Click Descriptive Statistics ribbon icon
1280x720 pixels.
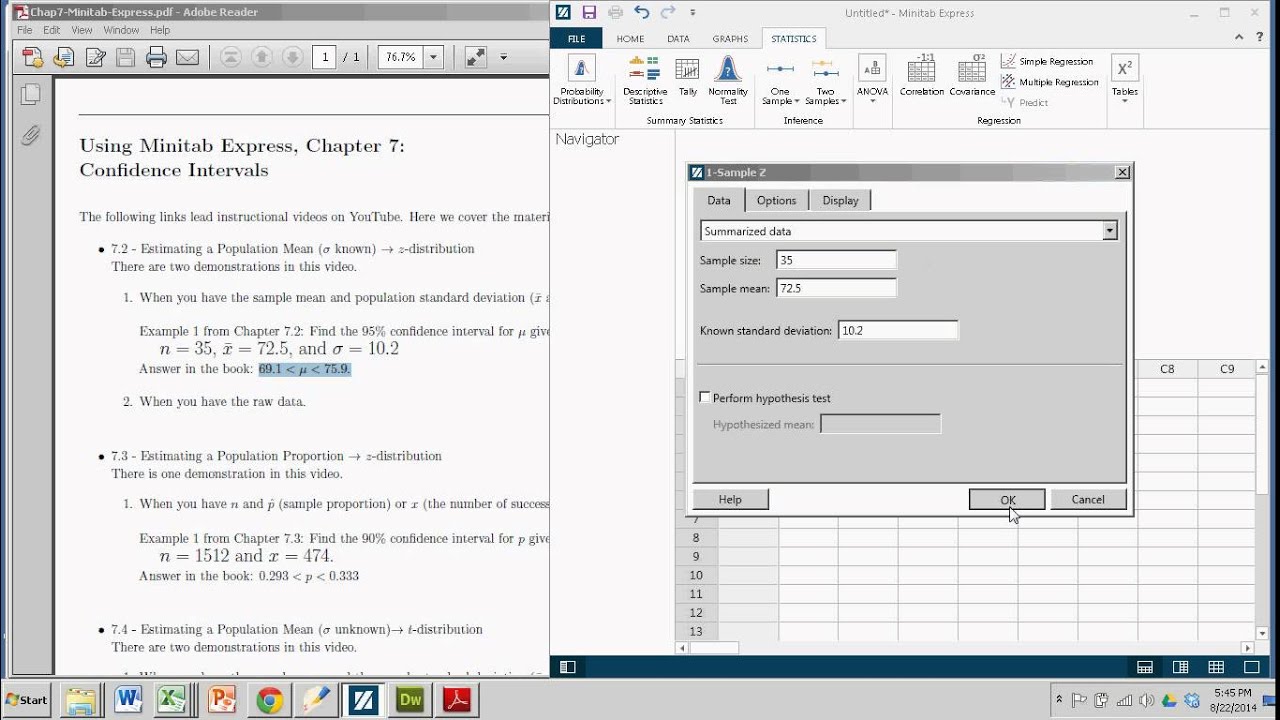[x=645, y=80]
